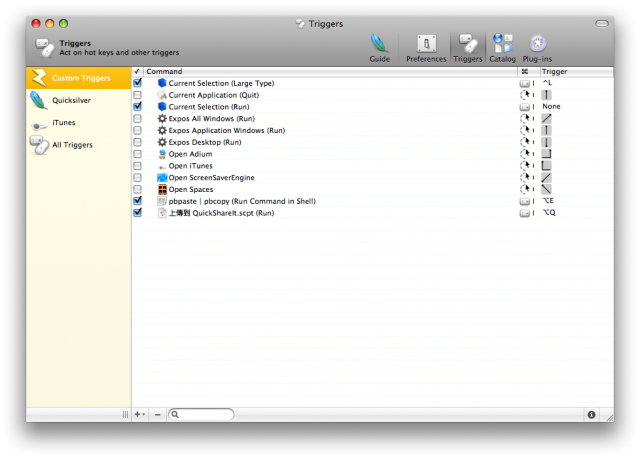Click gesture icon for Current Application (Quit)
The image size is (640, 458).
point(546,95)
